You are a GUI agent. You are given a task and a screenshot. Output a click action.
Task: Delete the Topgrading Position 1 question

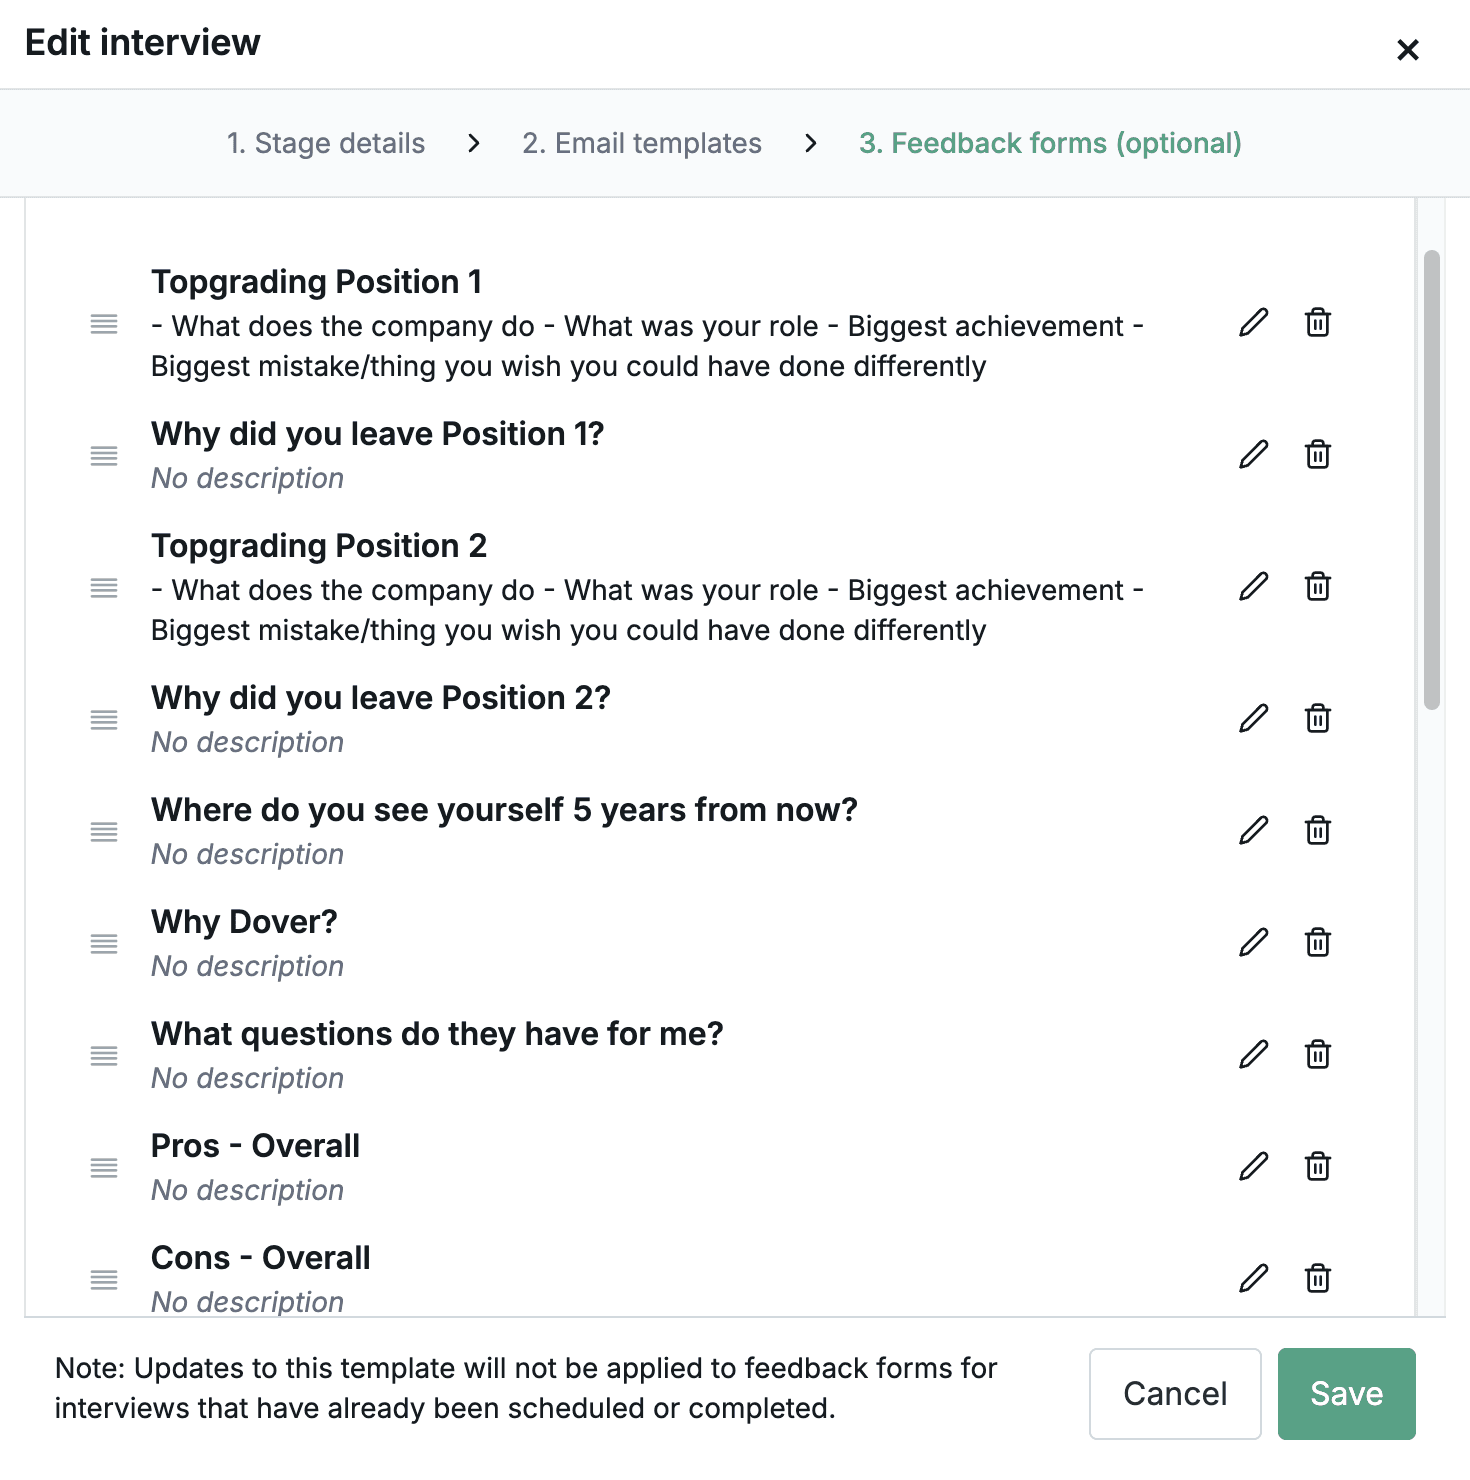[1317, 323]
